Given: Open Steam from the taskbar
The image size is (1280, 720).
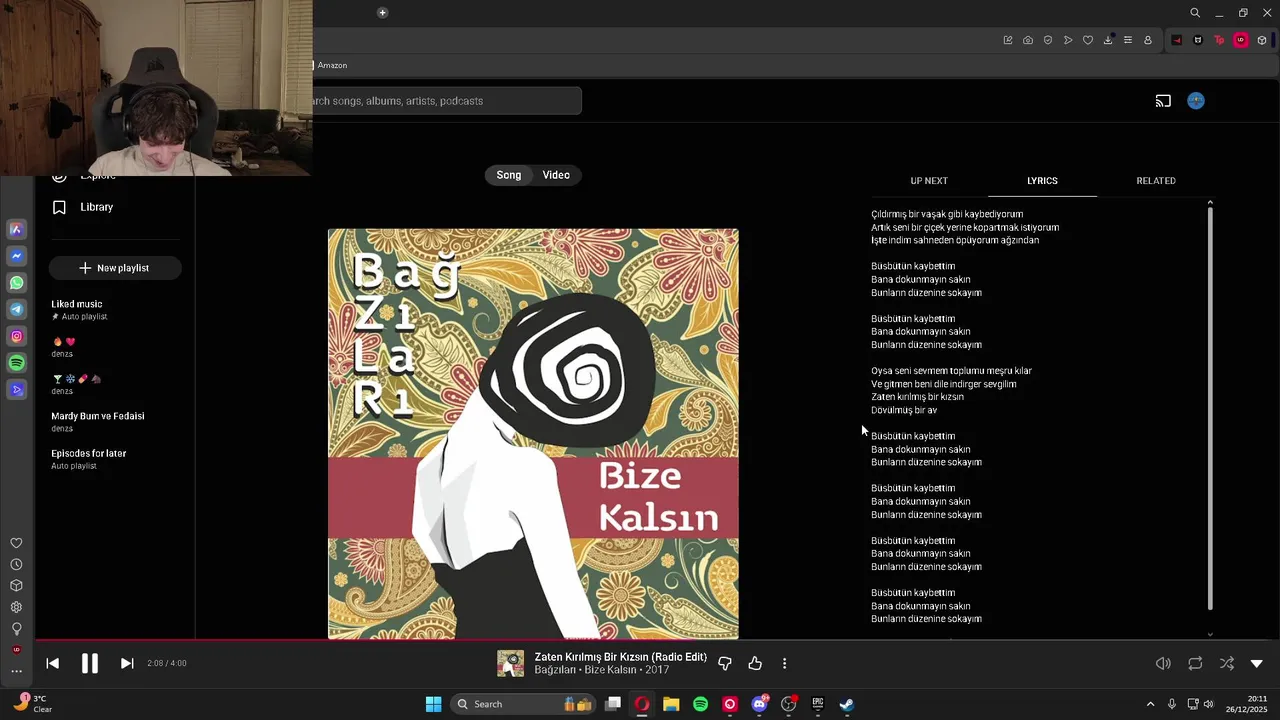Looking at the screenshot, I should pos(847,704).
